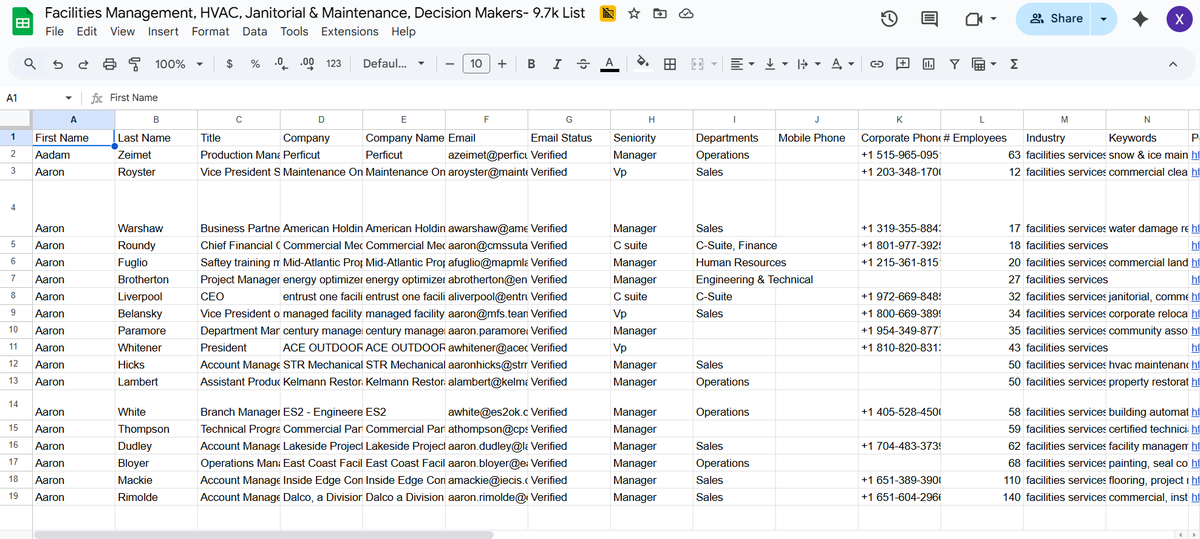Click the horizontal scrollbar thumb
This screenshot has width=1200, height=539.
pyautogui.click(x=263, y=534)
